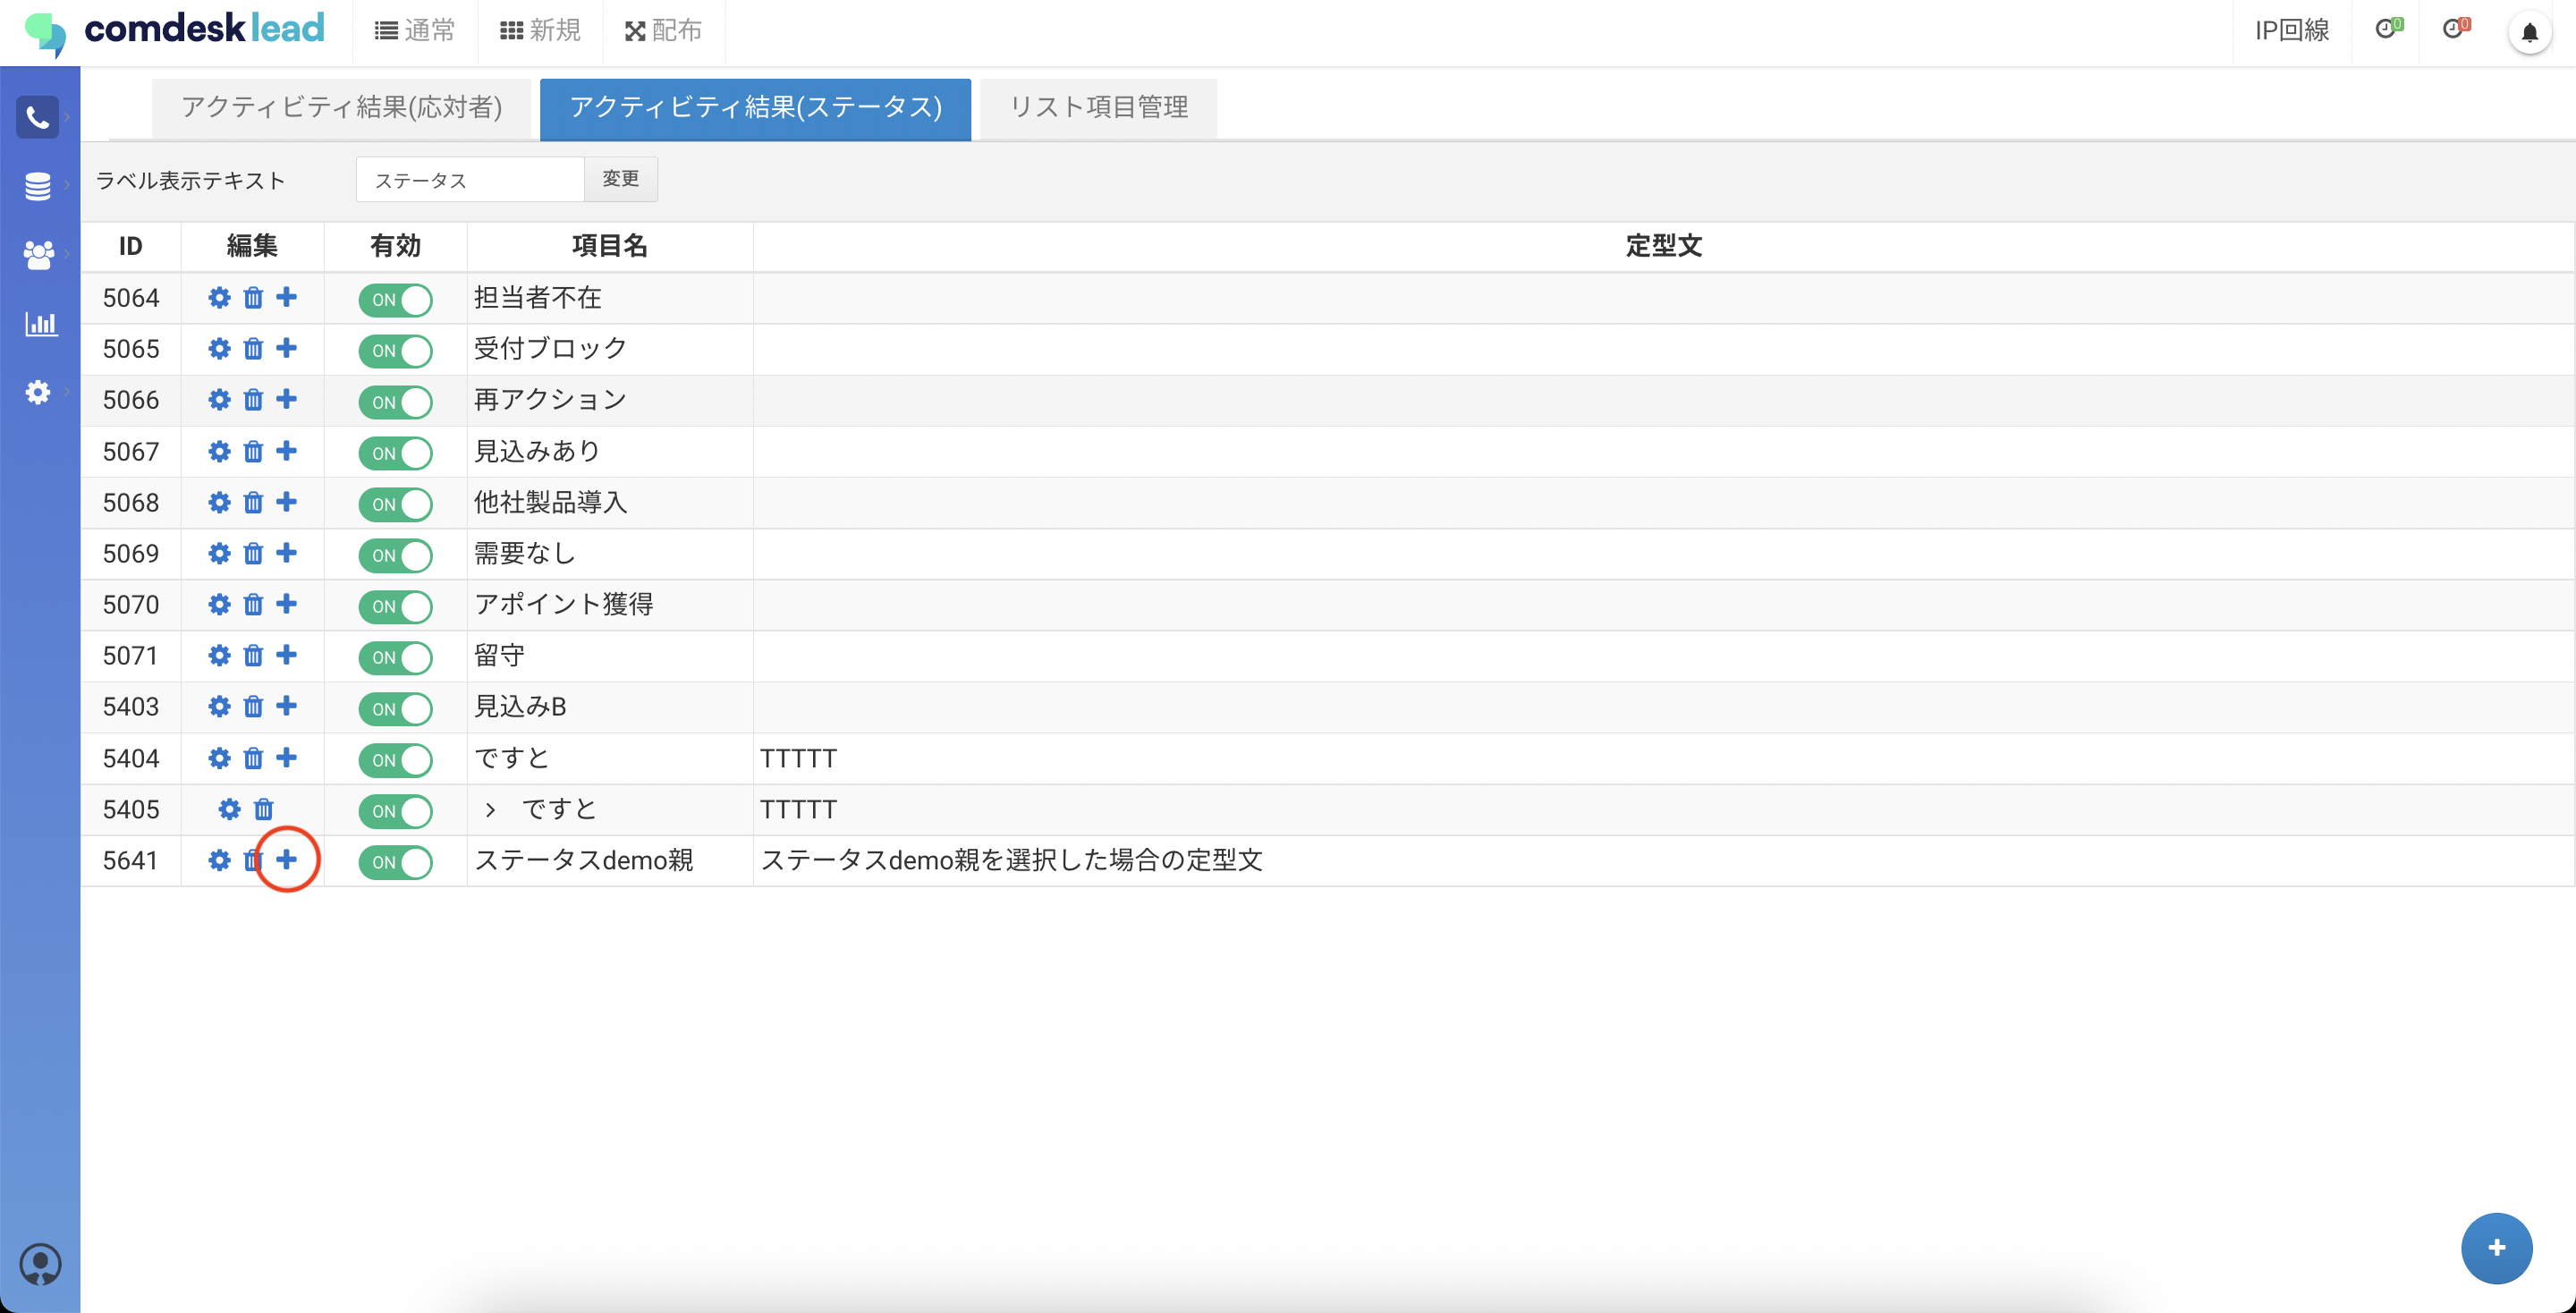Image resolution: width=2576 pixels, height=1313 pixels.
Task: Toggle the switch on row 5403 見込みB
Action: pyautogui.click(x=396, y=709)
